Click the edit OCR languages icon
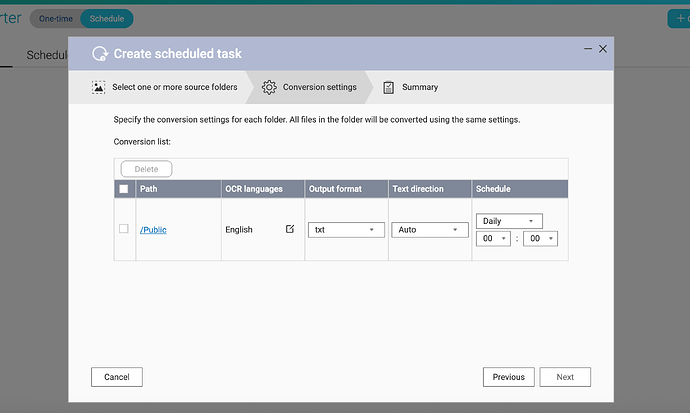 [290, 229]
